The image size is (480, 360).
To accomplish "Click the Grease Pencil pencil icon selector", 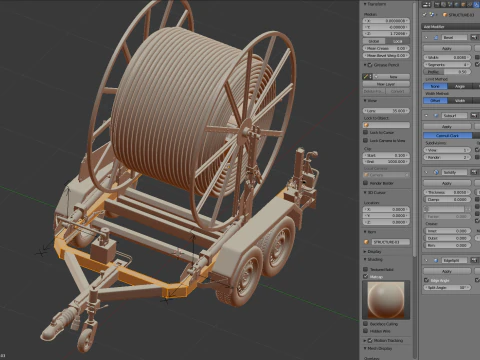I will point(367,77).
